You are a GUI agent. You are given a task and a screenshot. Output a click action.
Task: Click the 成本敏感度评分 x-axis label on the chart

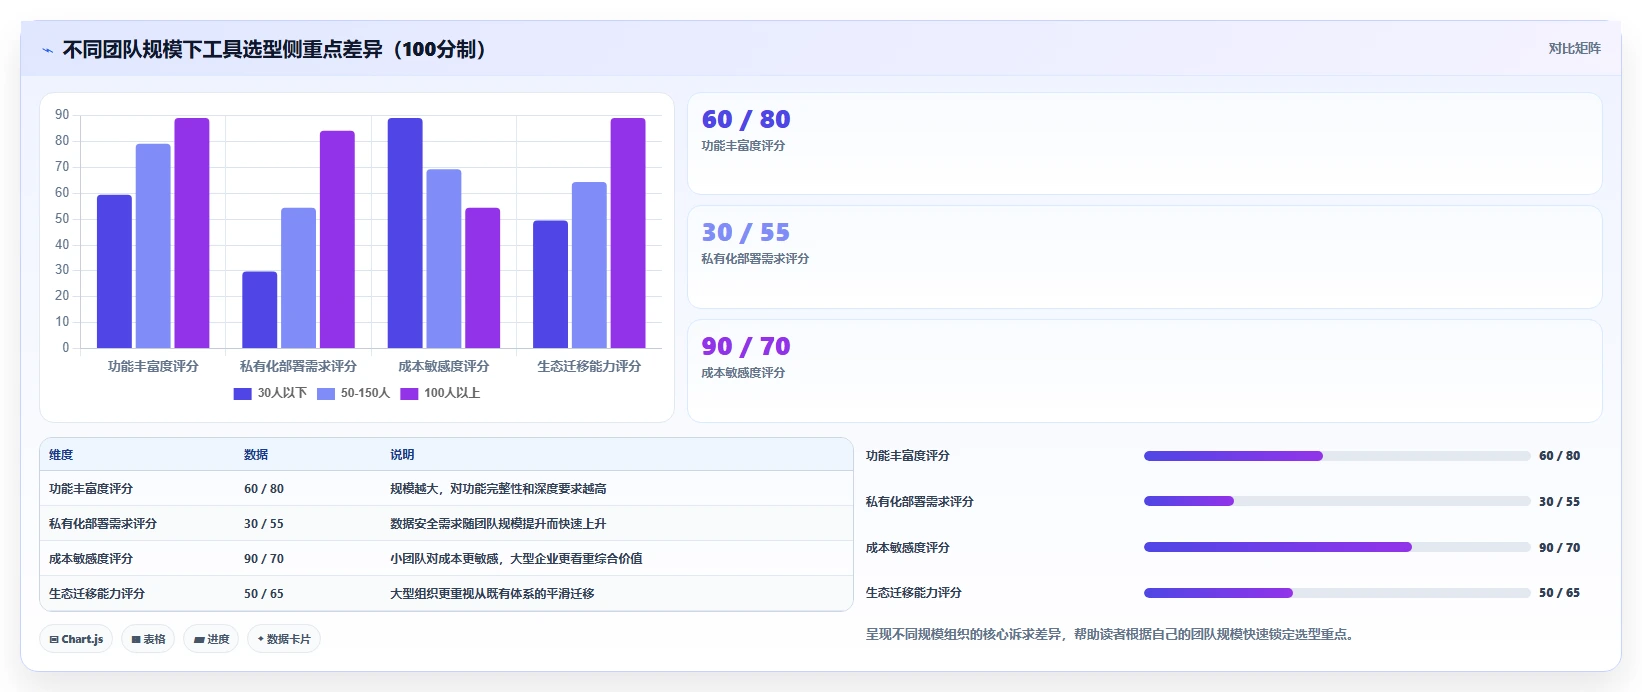click(444, 366)
